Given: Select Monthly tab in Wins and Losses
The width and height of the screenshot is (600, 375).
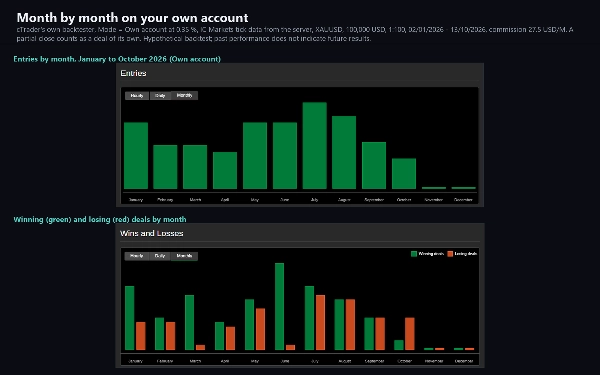Looking at the screenshot, I should [184, 256].
